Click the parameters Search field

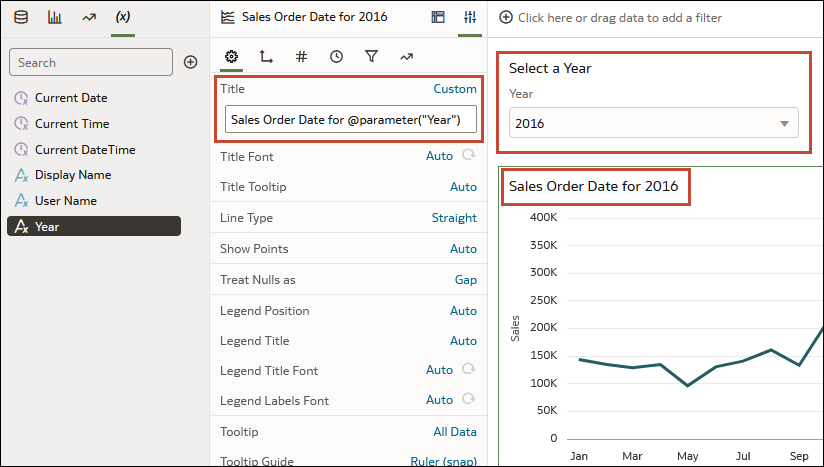[91, 62]
